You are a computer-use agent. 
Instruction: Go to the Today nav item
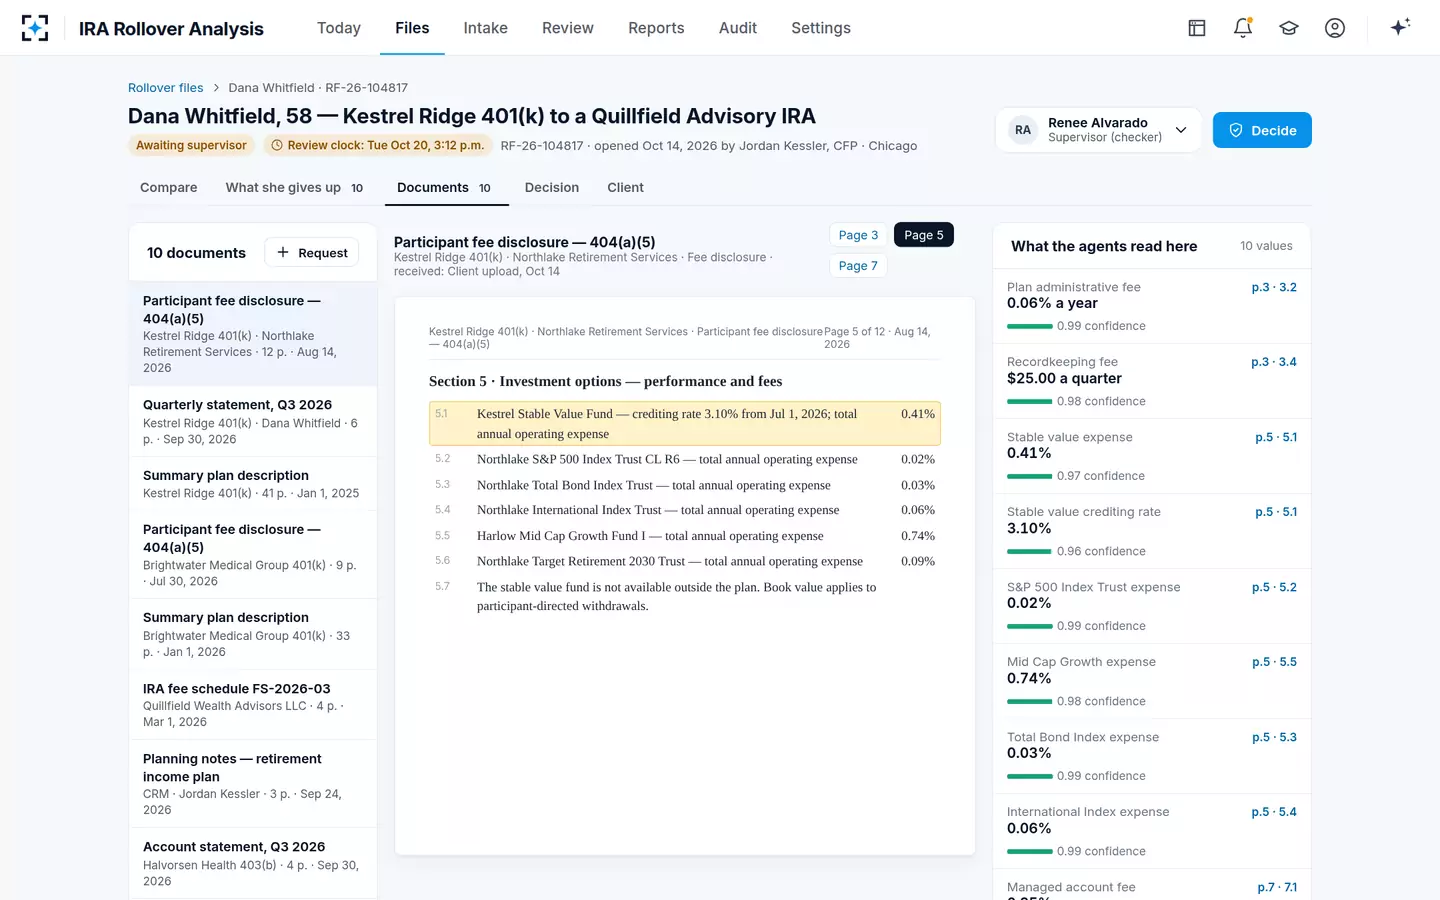point(339,28)
